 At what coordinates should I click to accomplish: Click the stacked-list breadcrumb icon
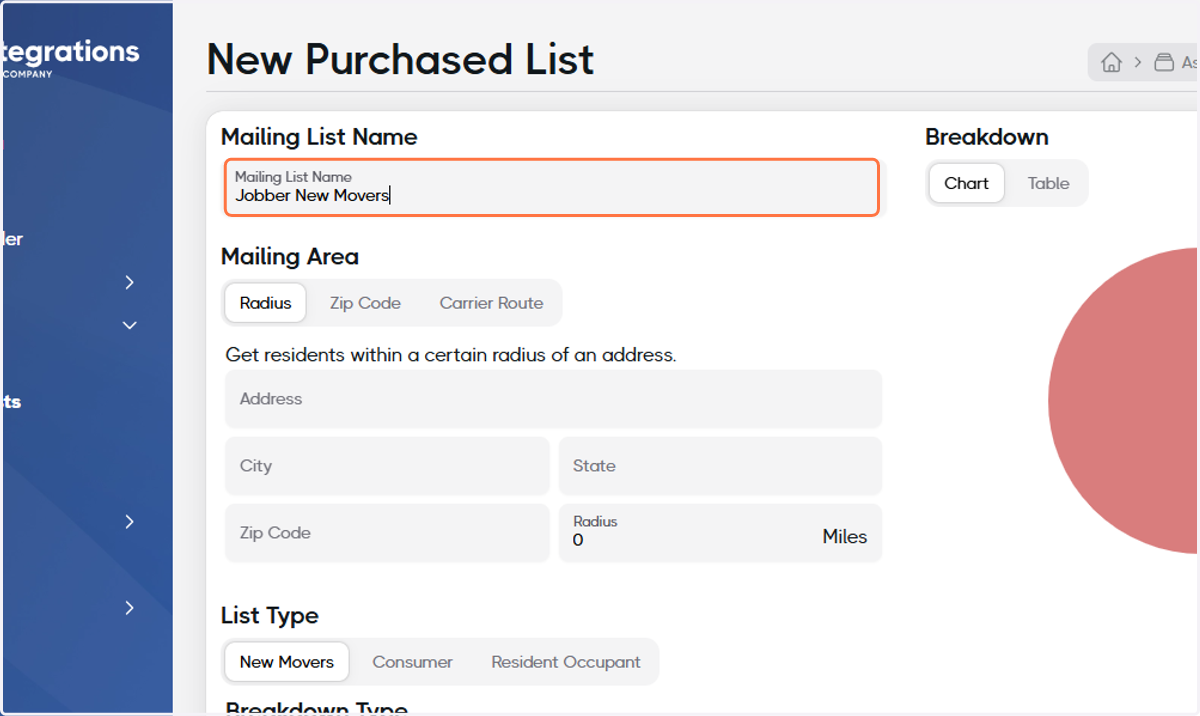pyautogui.click(x=1163, y=62)
